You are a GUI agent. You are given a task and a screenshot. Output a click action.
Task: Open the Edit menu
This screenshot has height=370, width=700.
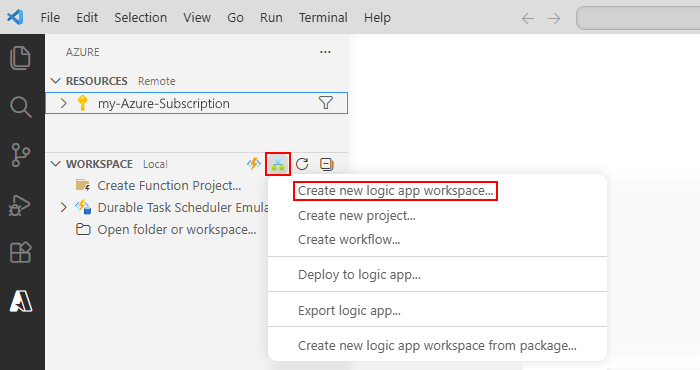coord(87,17)
